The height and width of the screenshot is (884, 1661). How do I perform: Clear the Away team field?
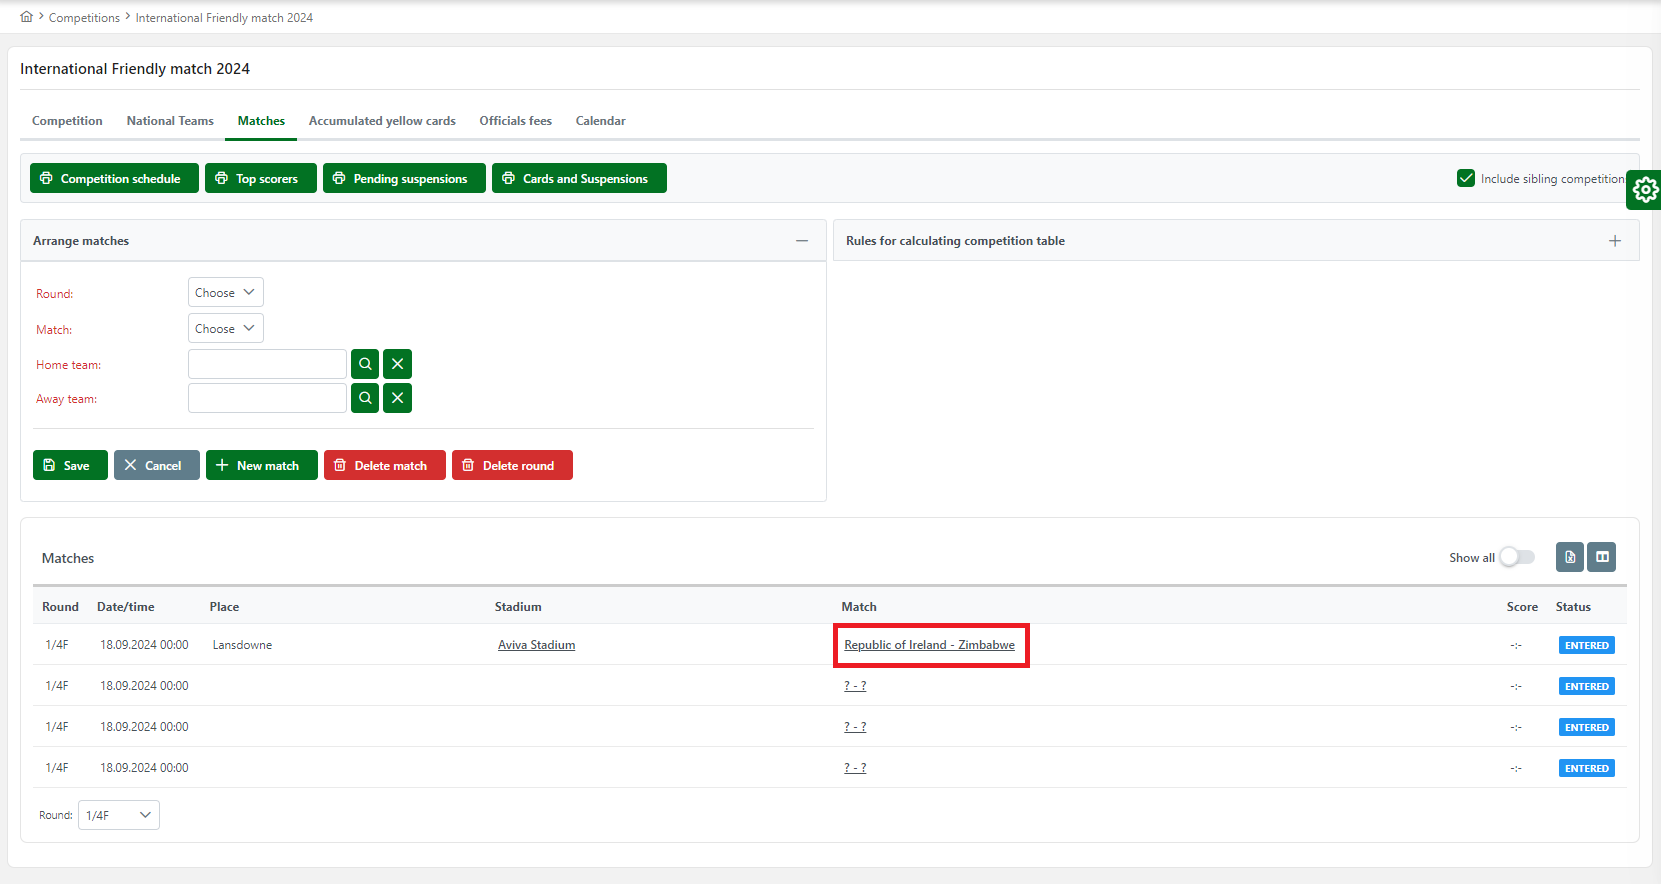397,398
